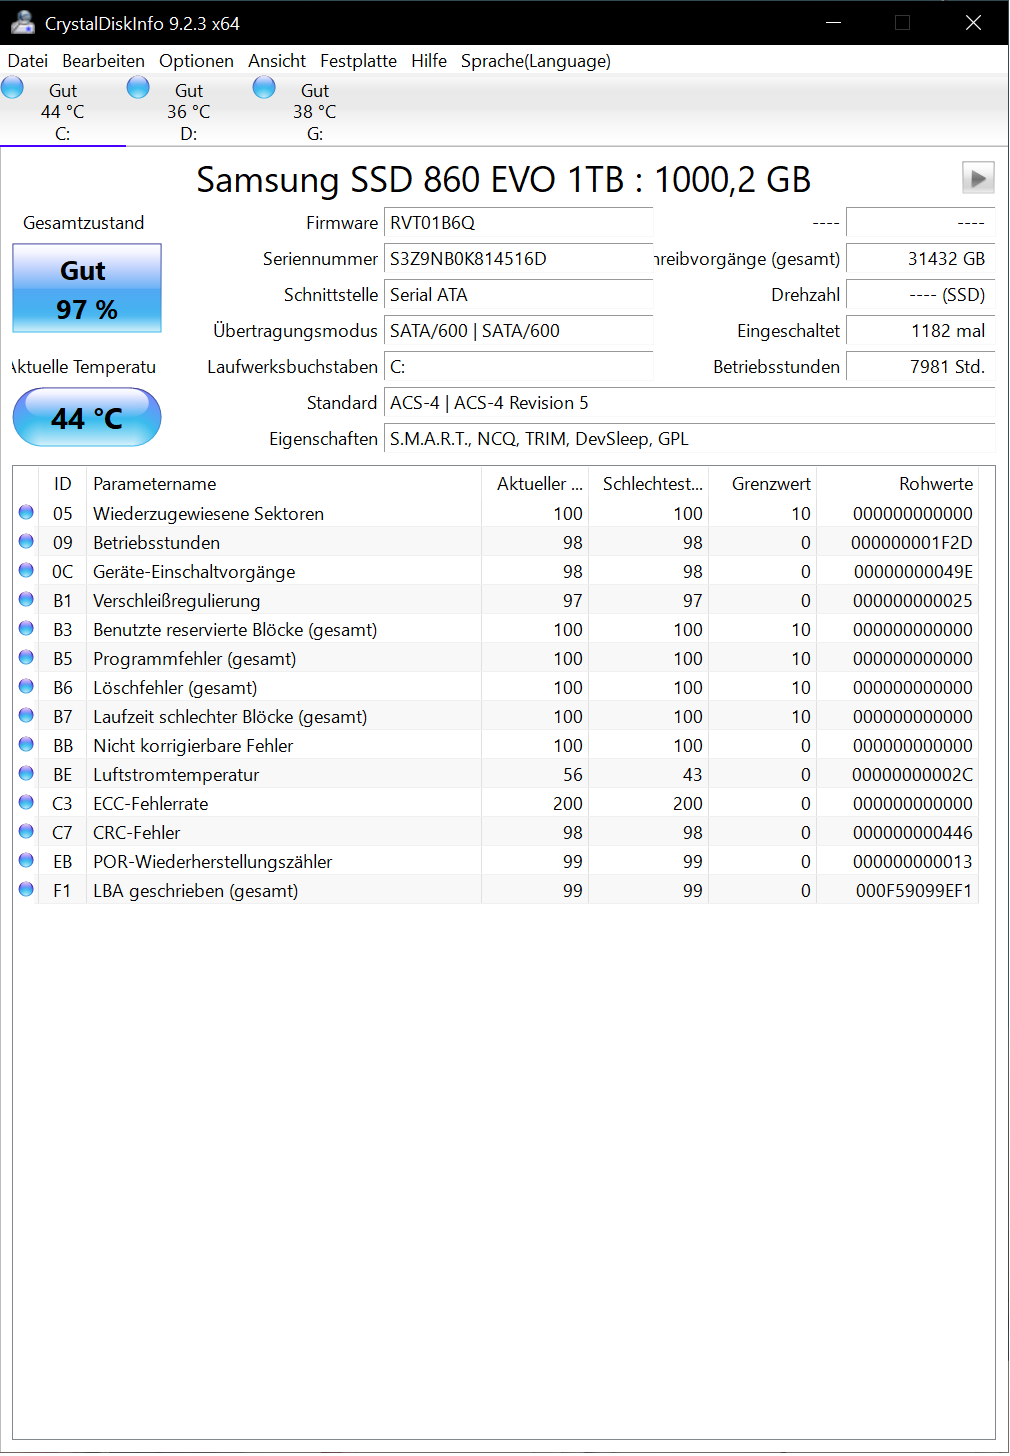Click the Schlechtest... column header
1010x1456 pixels.
[x=648, y=483]
